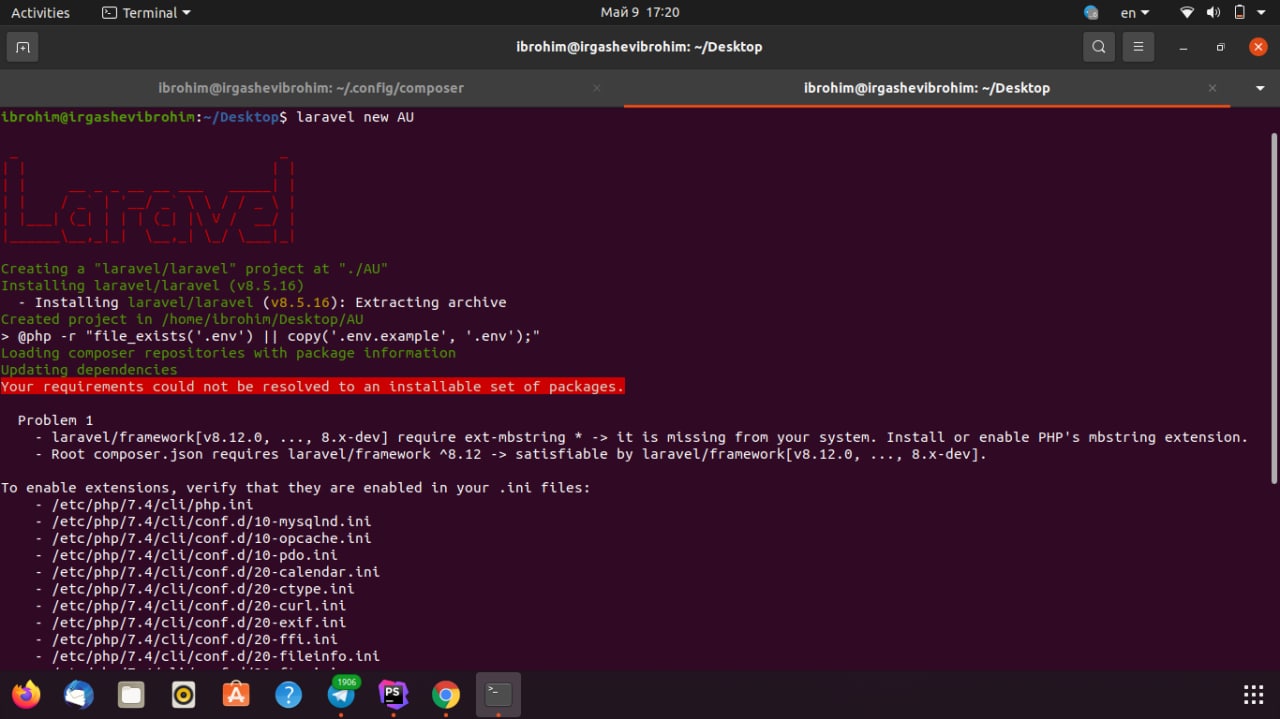Click the volume speaker icon in the top bar
This screenshot has height=719, width=1280.
coord(1214,13)
